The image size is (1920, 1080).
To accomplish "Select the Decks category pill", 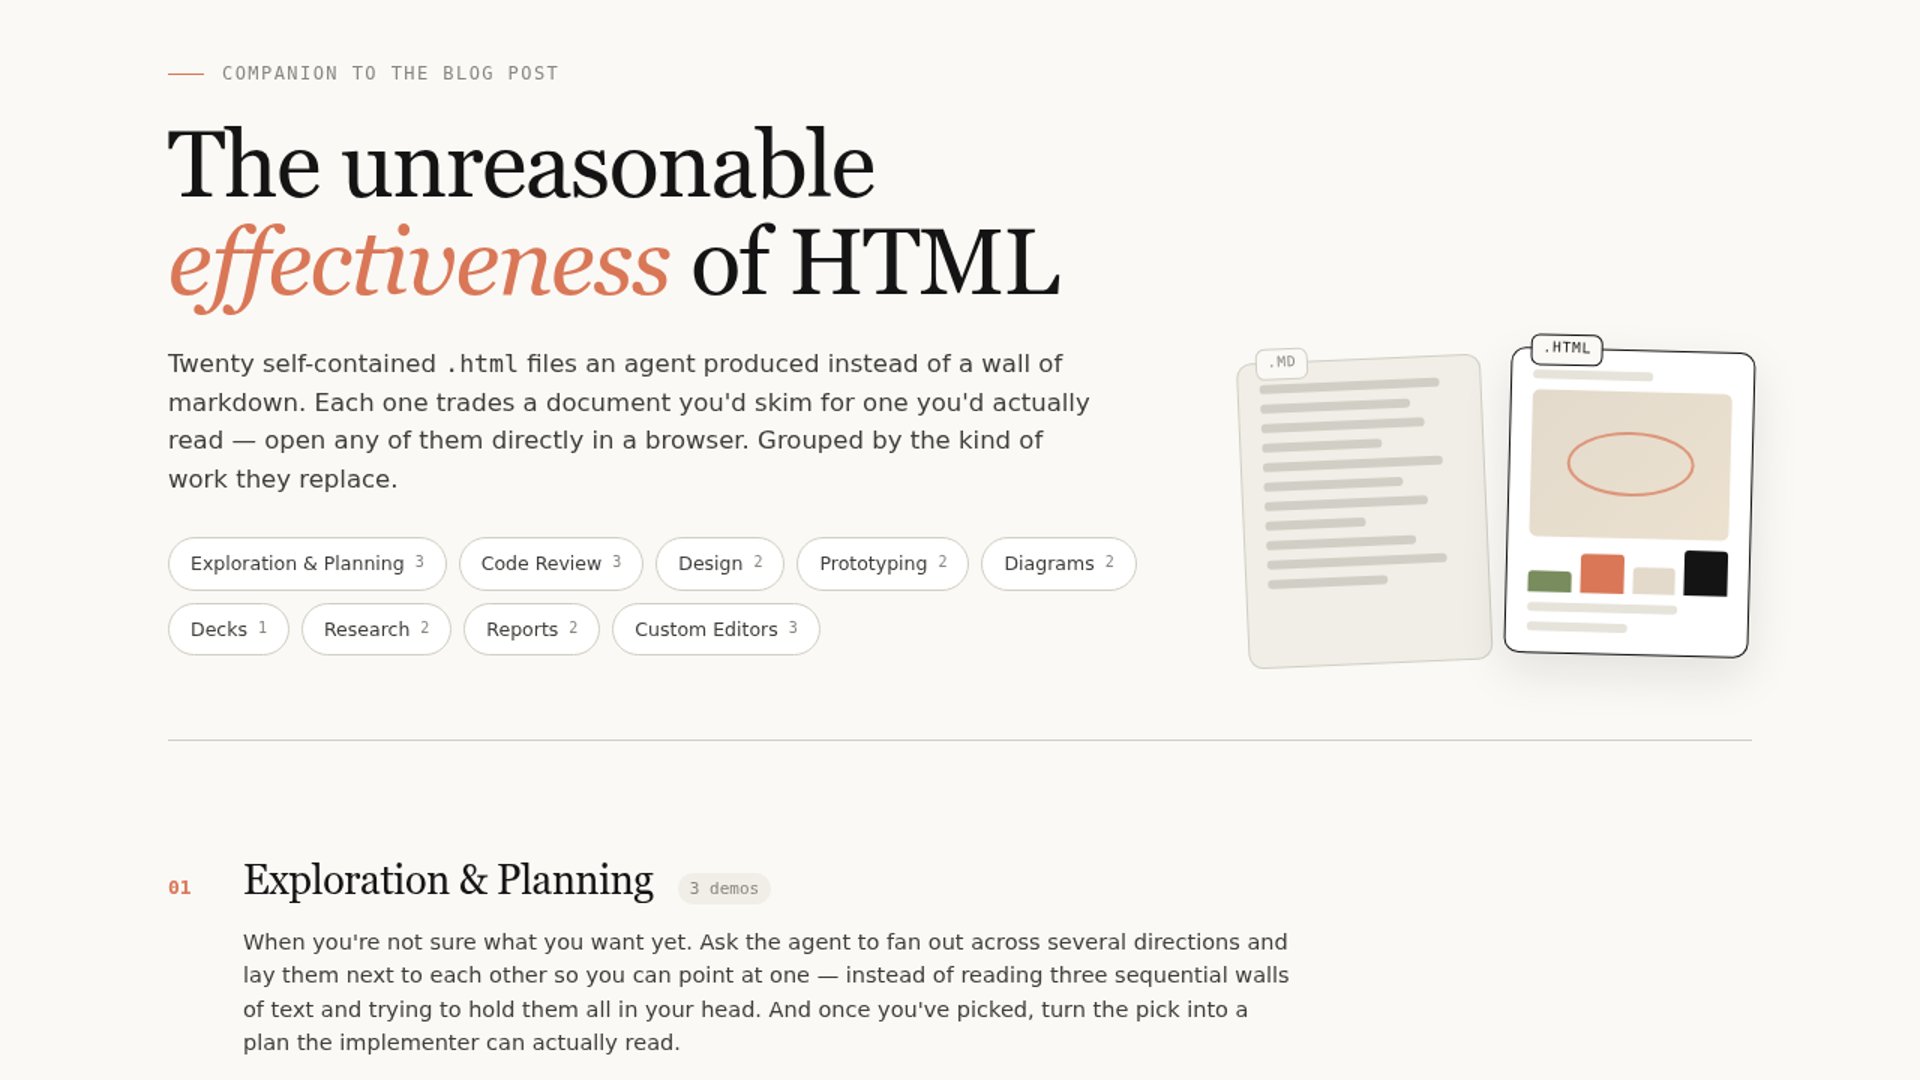I will [x=229, y=630].
